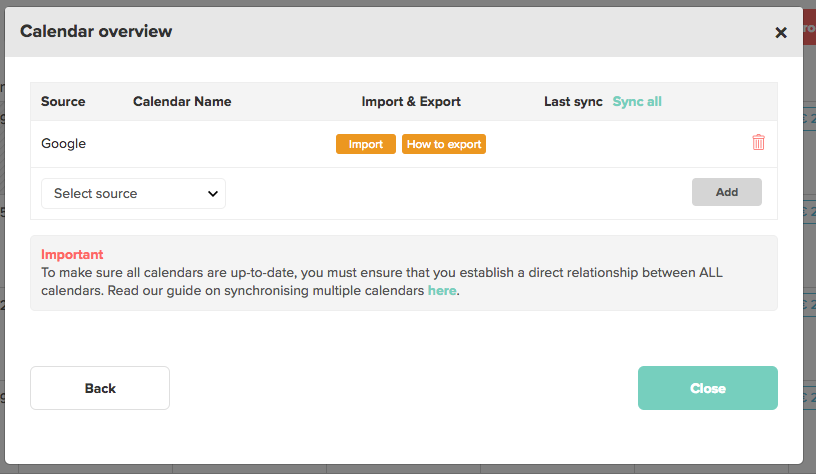The width and height of the screenshot is (816, 474).
Task: Delete the Google calendar with trash icon
Action: 758,142
